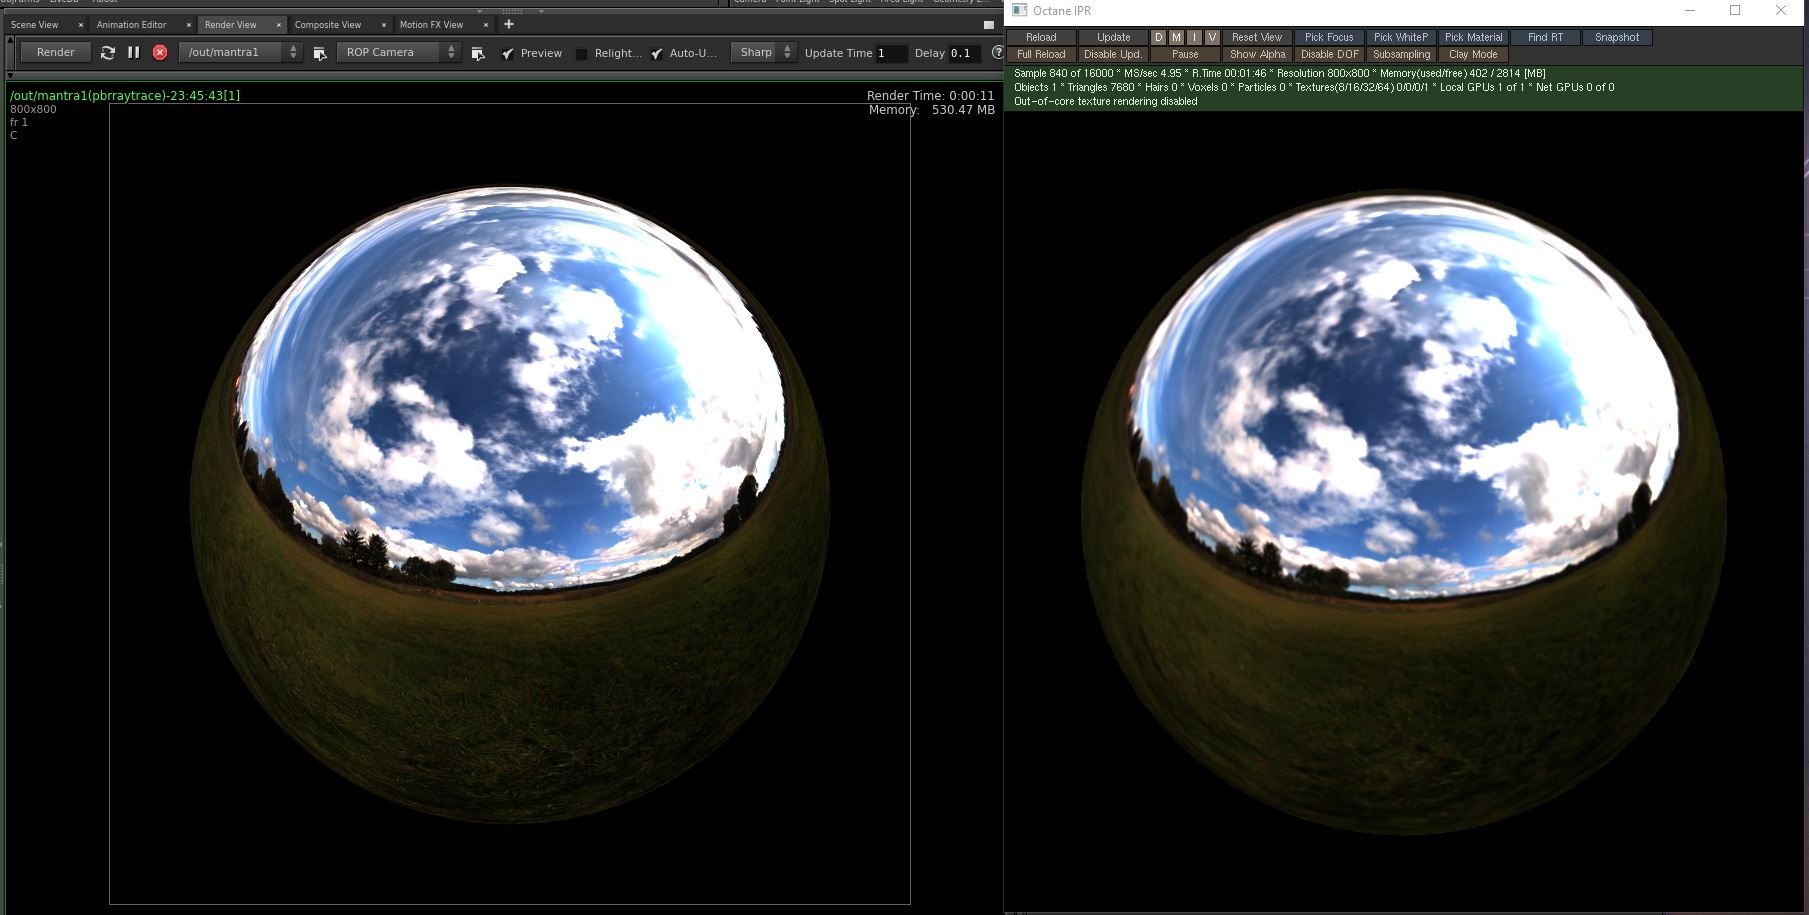
Task: Click the Render button in the Render View
Action: click(x=56, y=52)
